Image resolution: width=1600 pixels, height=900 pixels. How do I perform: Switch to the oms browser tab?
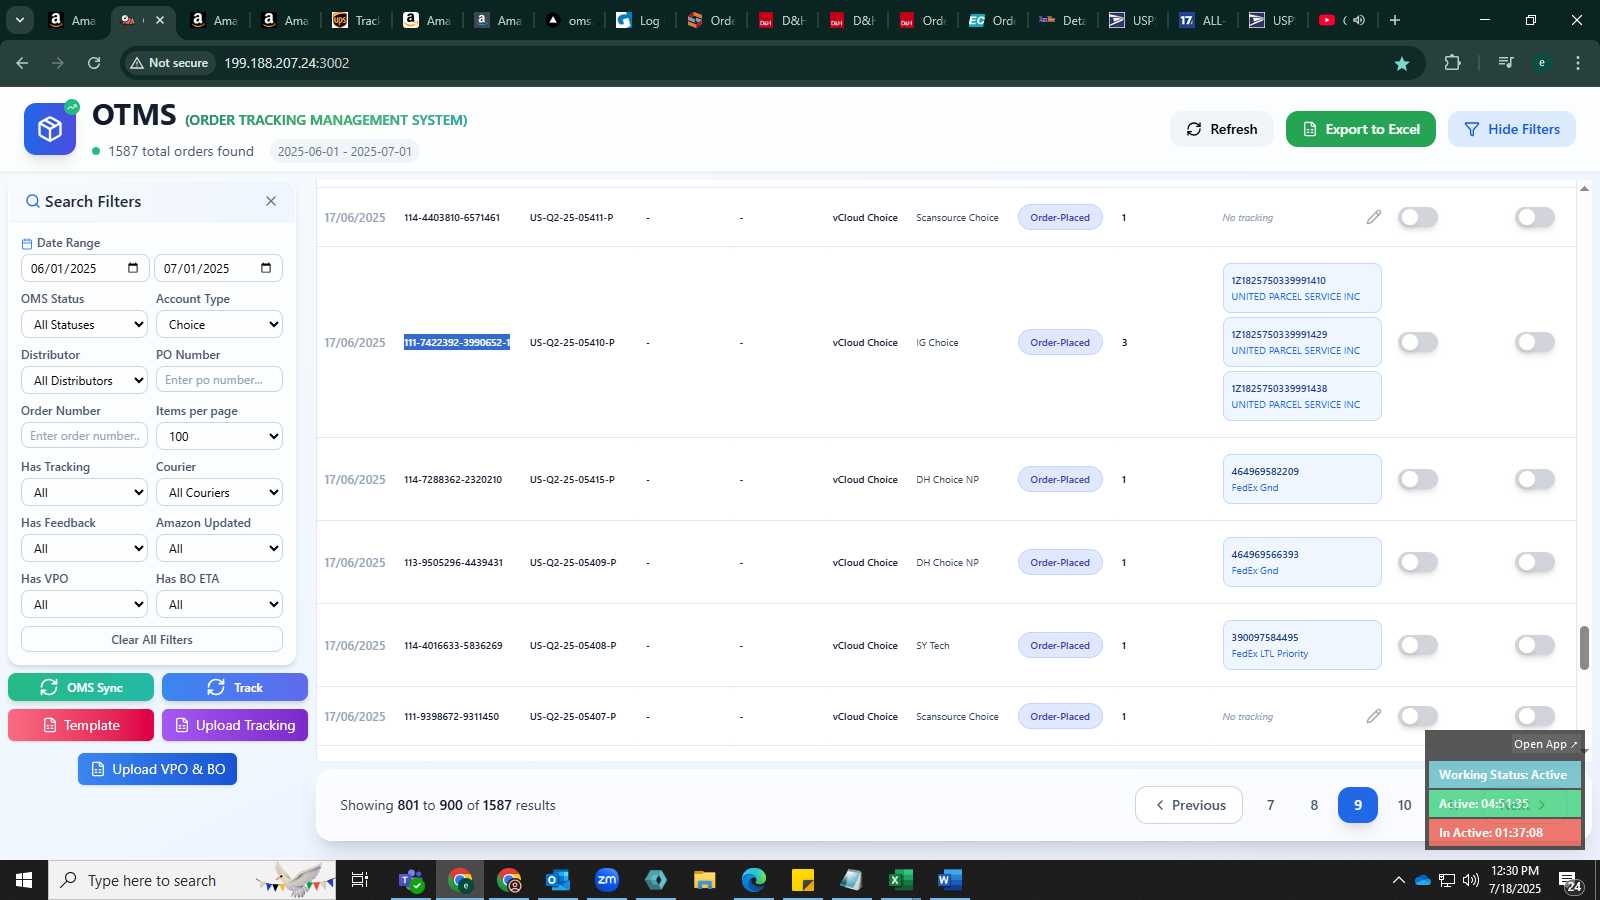(568, 20)
